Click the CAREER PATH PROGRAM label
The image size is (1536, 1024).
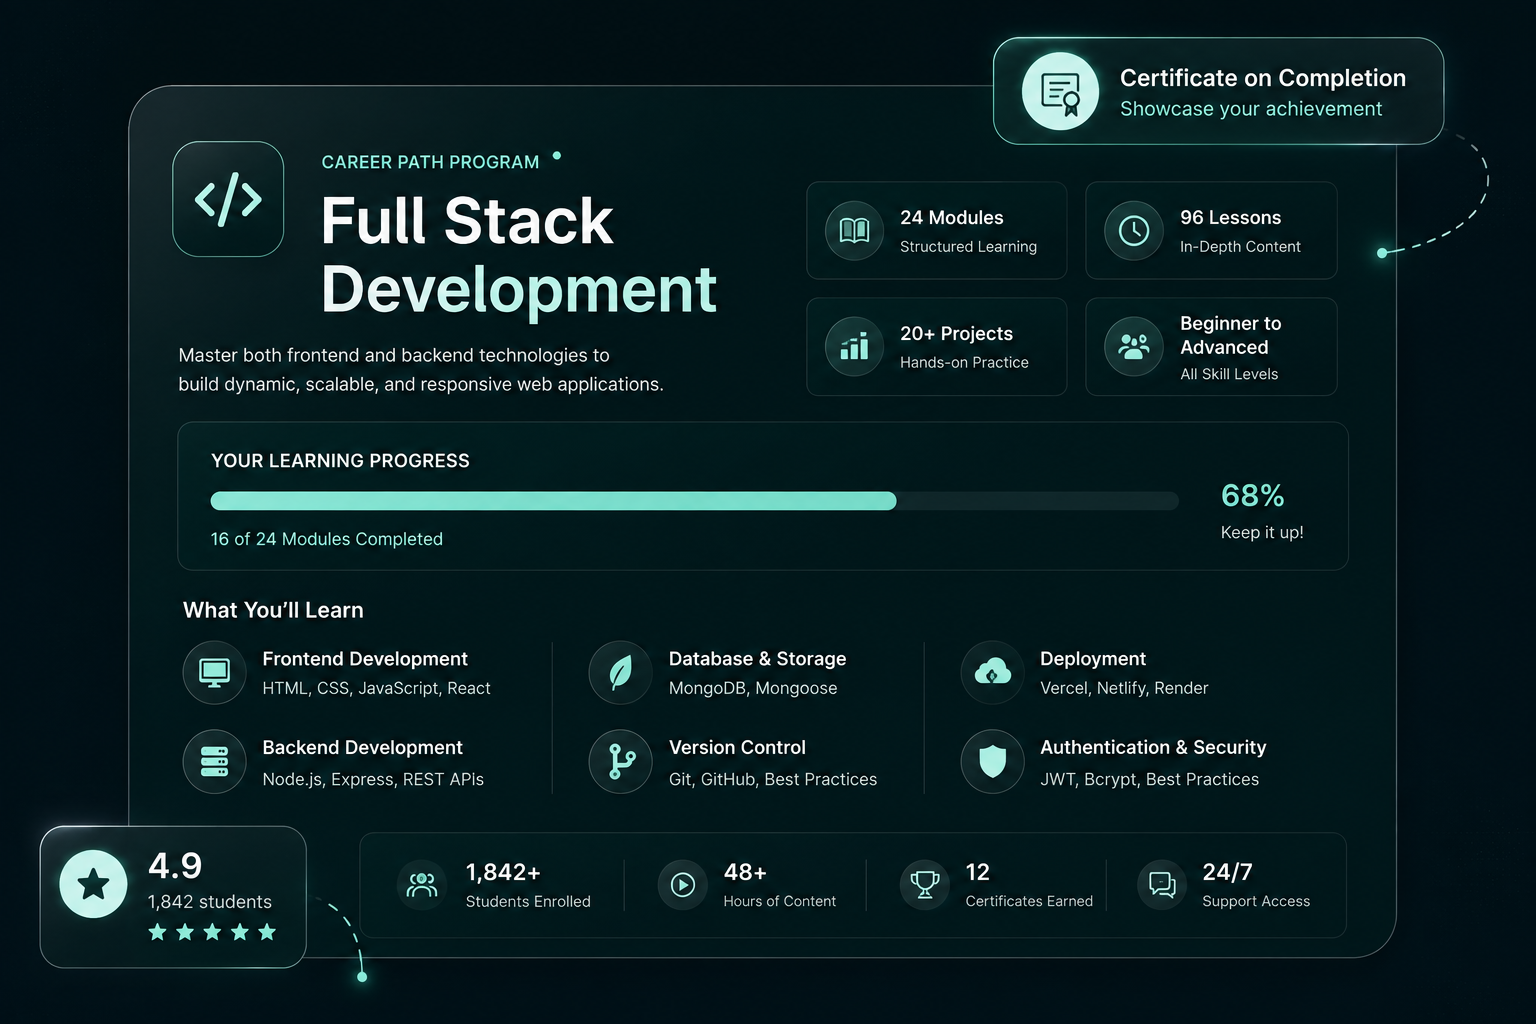pyautogui.click(x=430, y=162)
